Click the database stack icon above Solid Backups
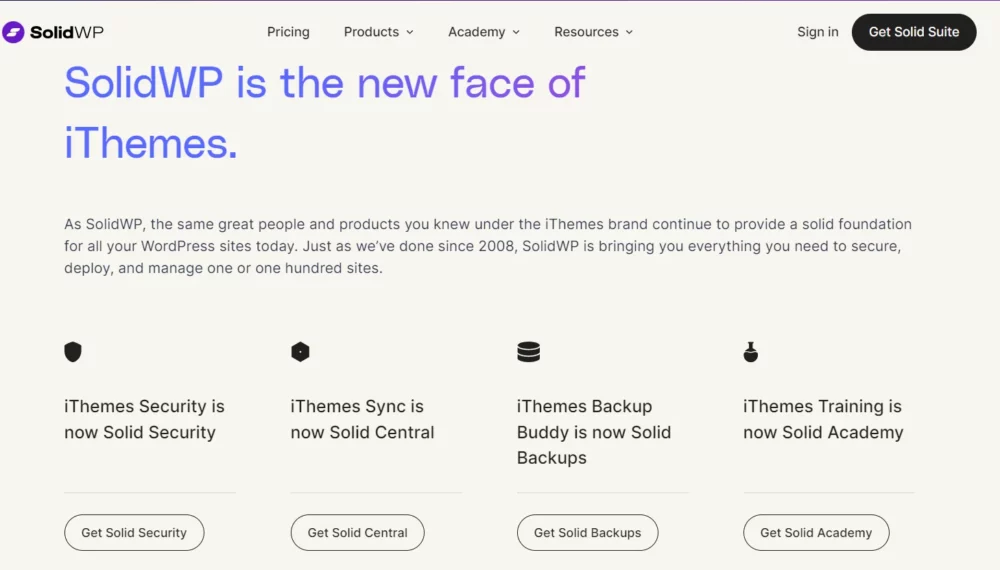 528,351
